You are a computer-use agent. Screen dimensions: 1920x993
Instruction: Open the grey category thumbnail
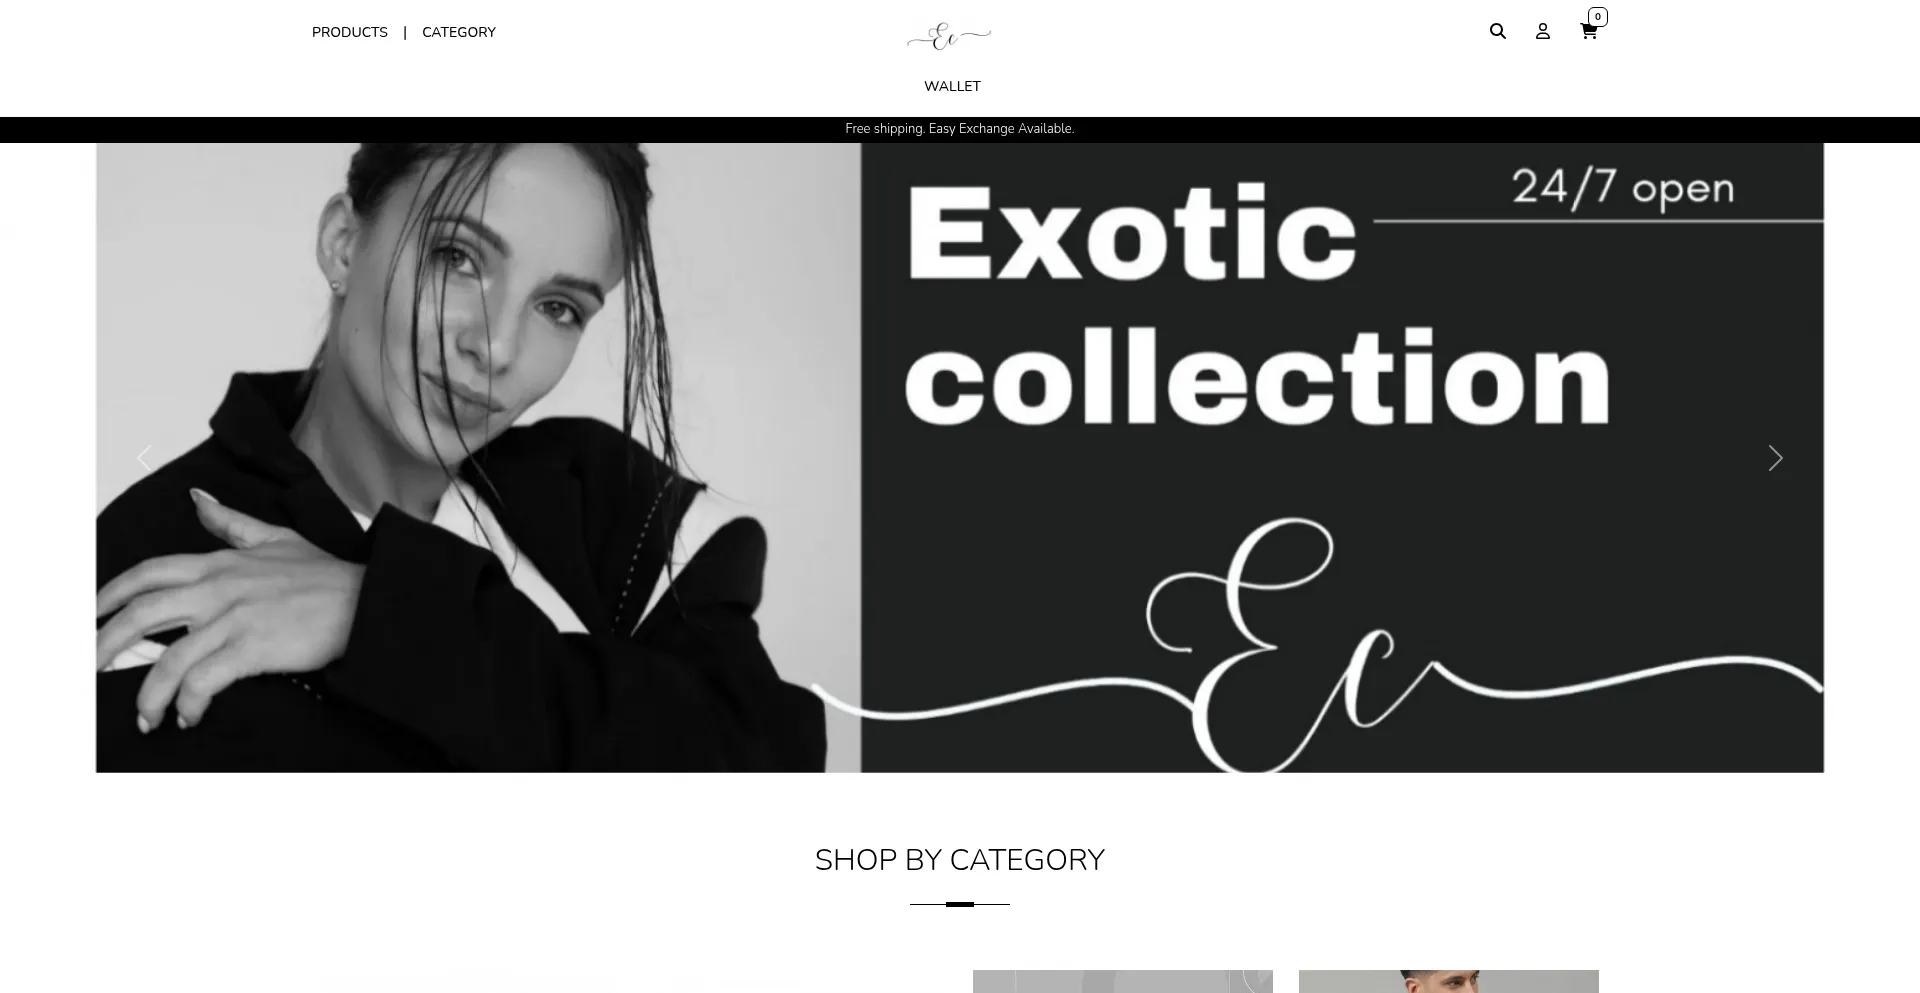click(x=1122, y=981)
